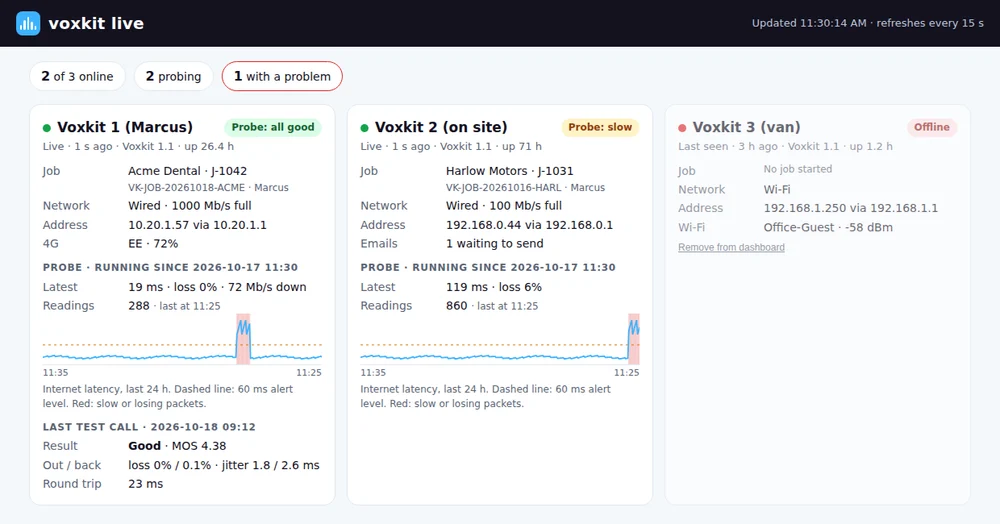Screen dimensions: 1000x524
Task: Click '192.168.1.250 via 192.168.1.1' address
Action: [x=851, y=208]
